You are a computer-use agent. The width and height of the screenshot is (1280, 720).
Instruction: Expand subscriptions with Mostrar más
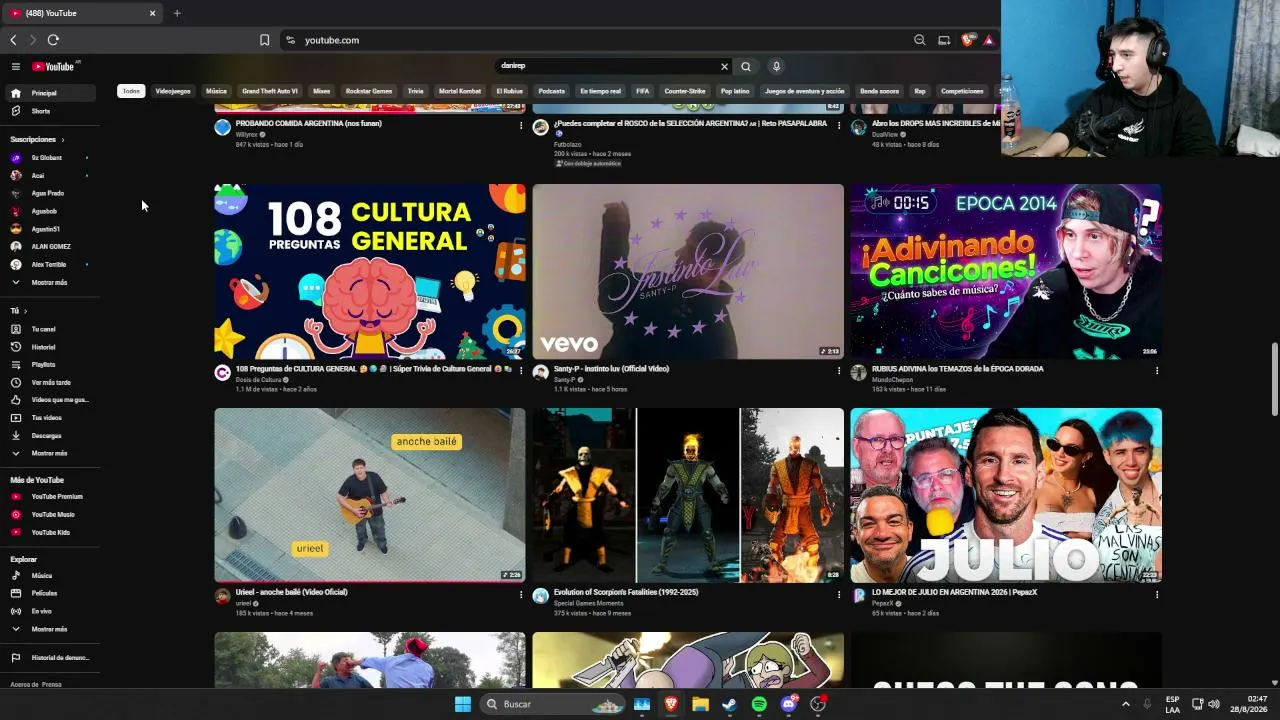(49, 283)
